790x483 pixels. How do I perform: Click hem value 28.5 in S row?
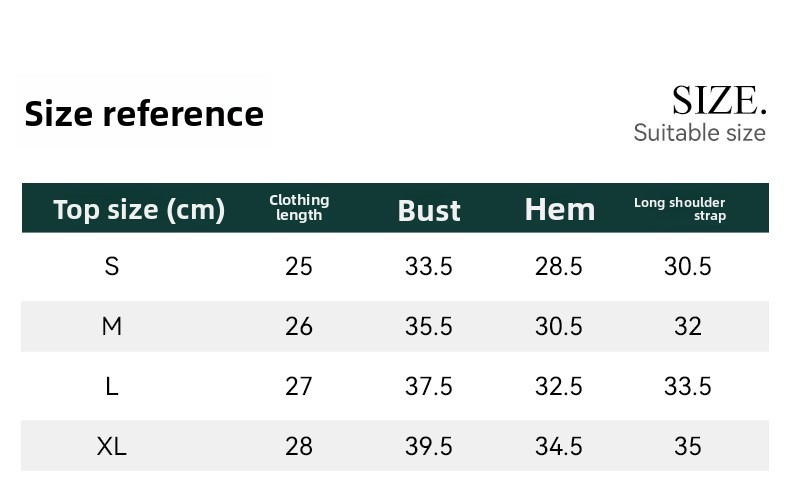point(559,266)
